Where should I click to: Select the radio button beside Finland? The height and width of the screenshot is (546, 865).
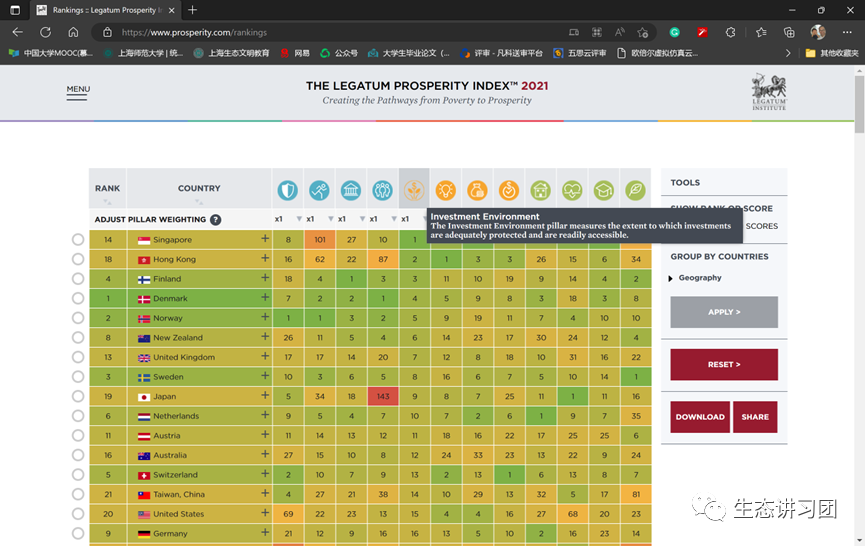78,279
